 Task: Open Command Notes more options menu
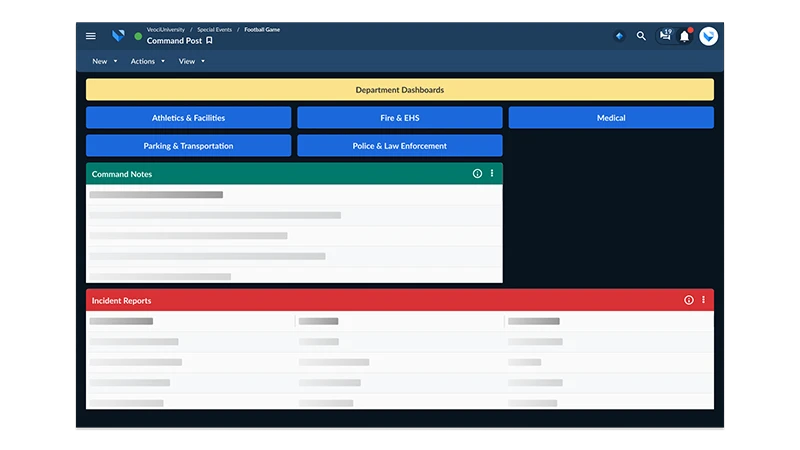pyautogui.click(x=492, y=173)
